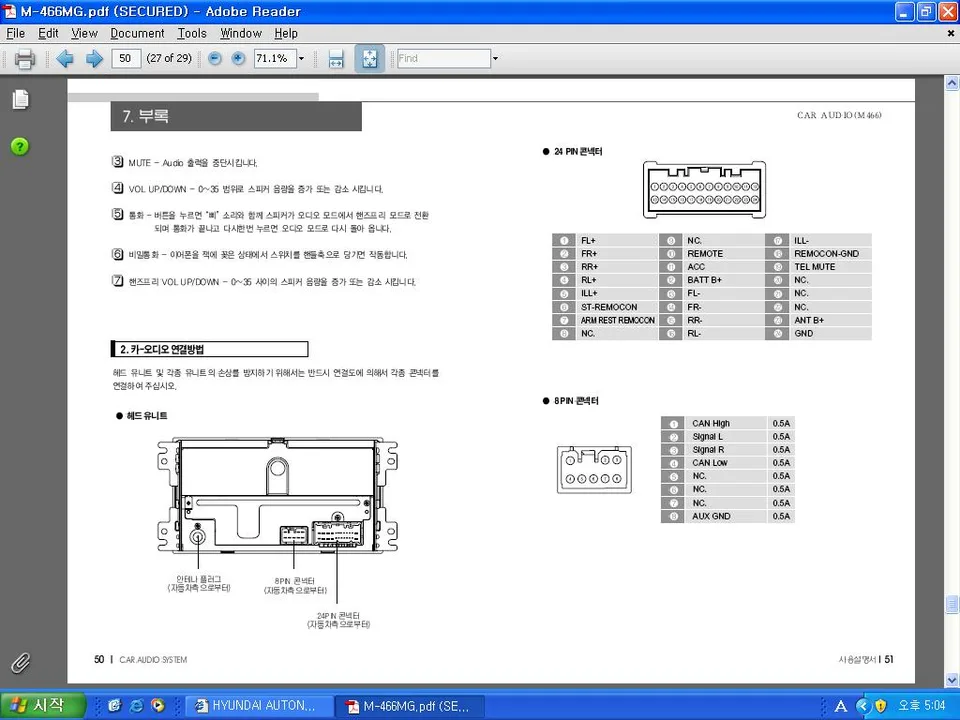Image resolution: width=960 pixels, height=720 pixels.
Task: Print the document using the printer icon
Action: tap(24, 59)
